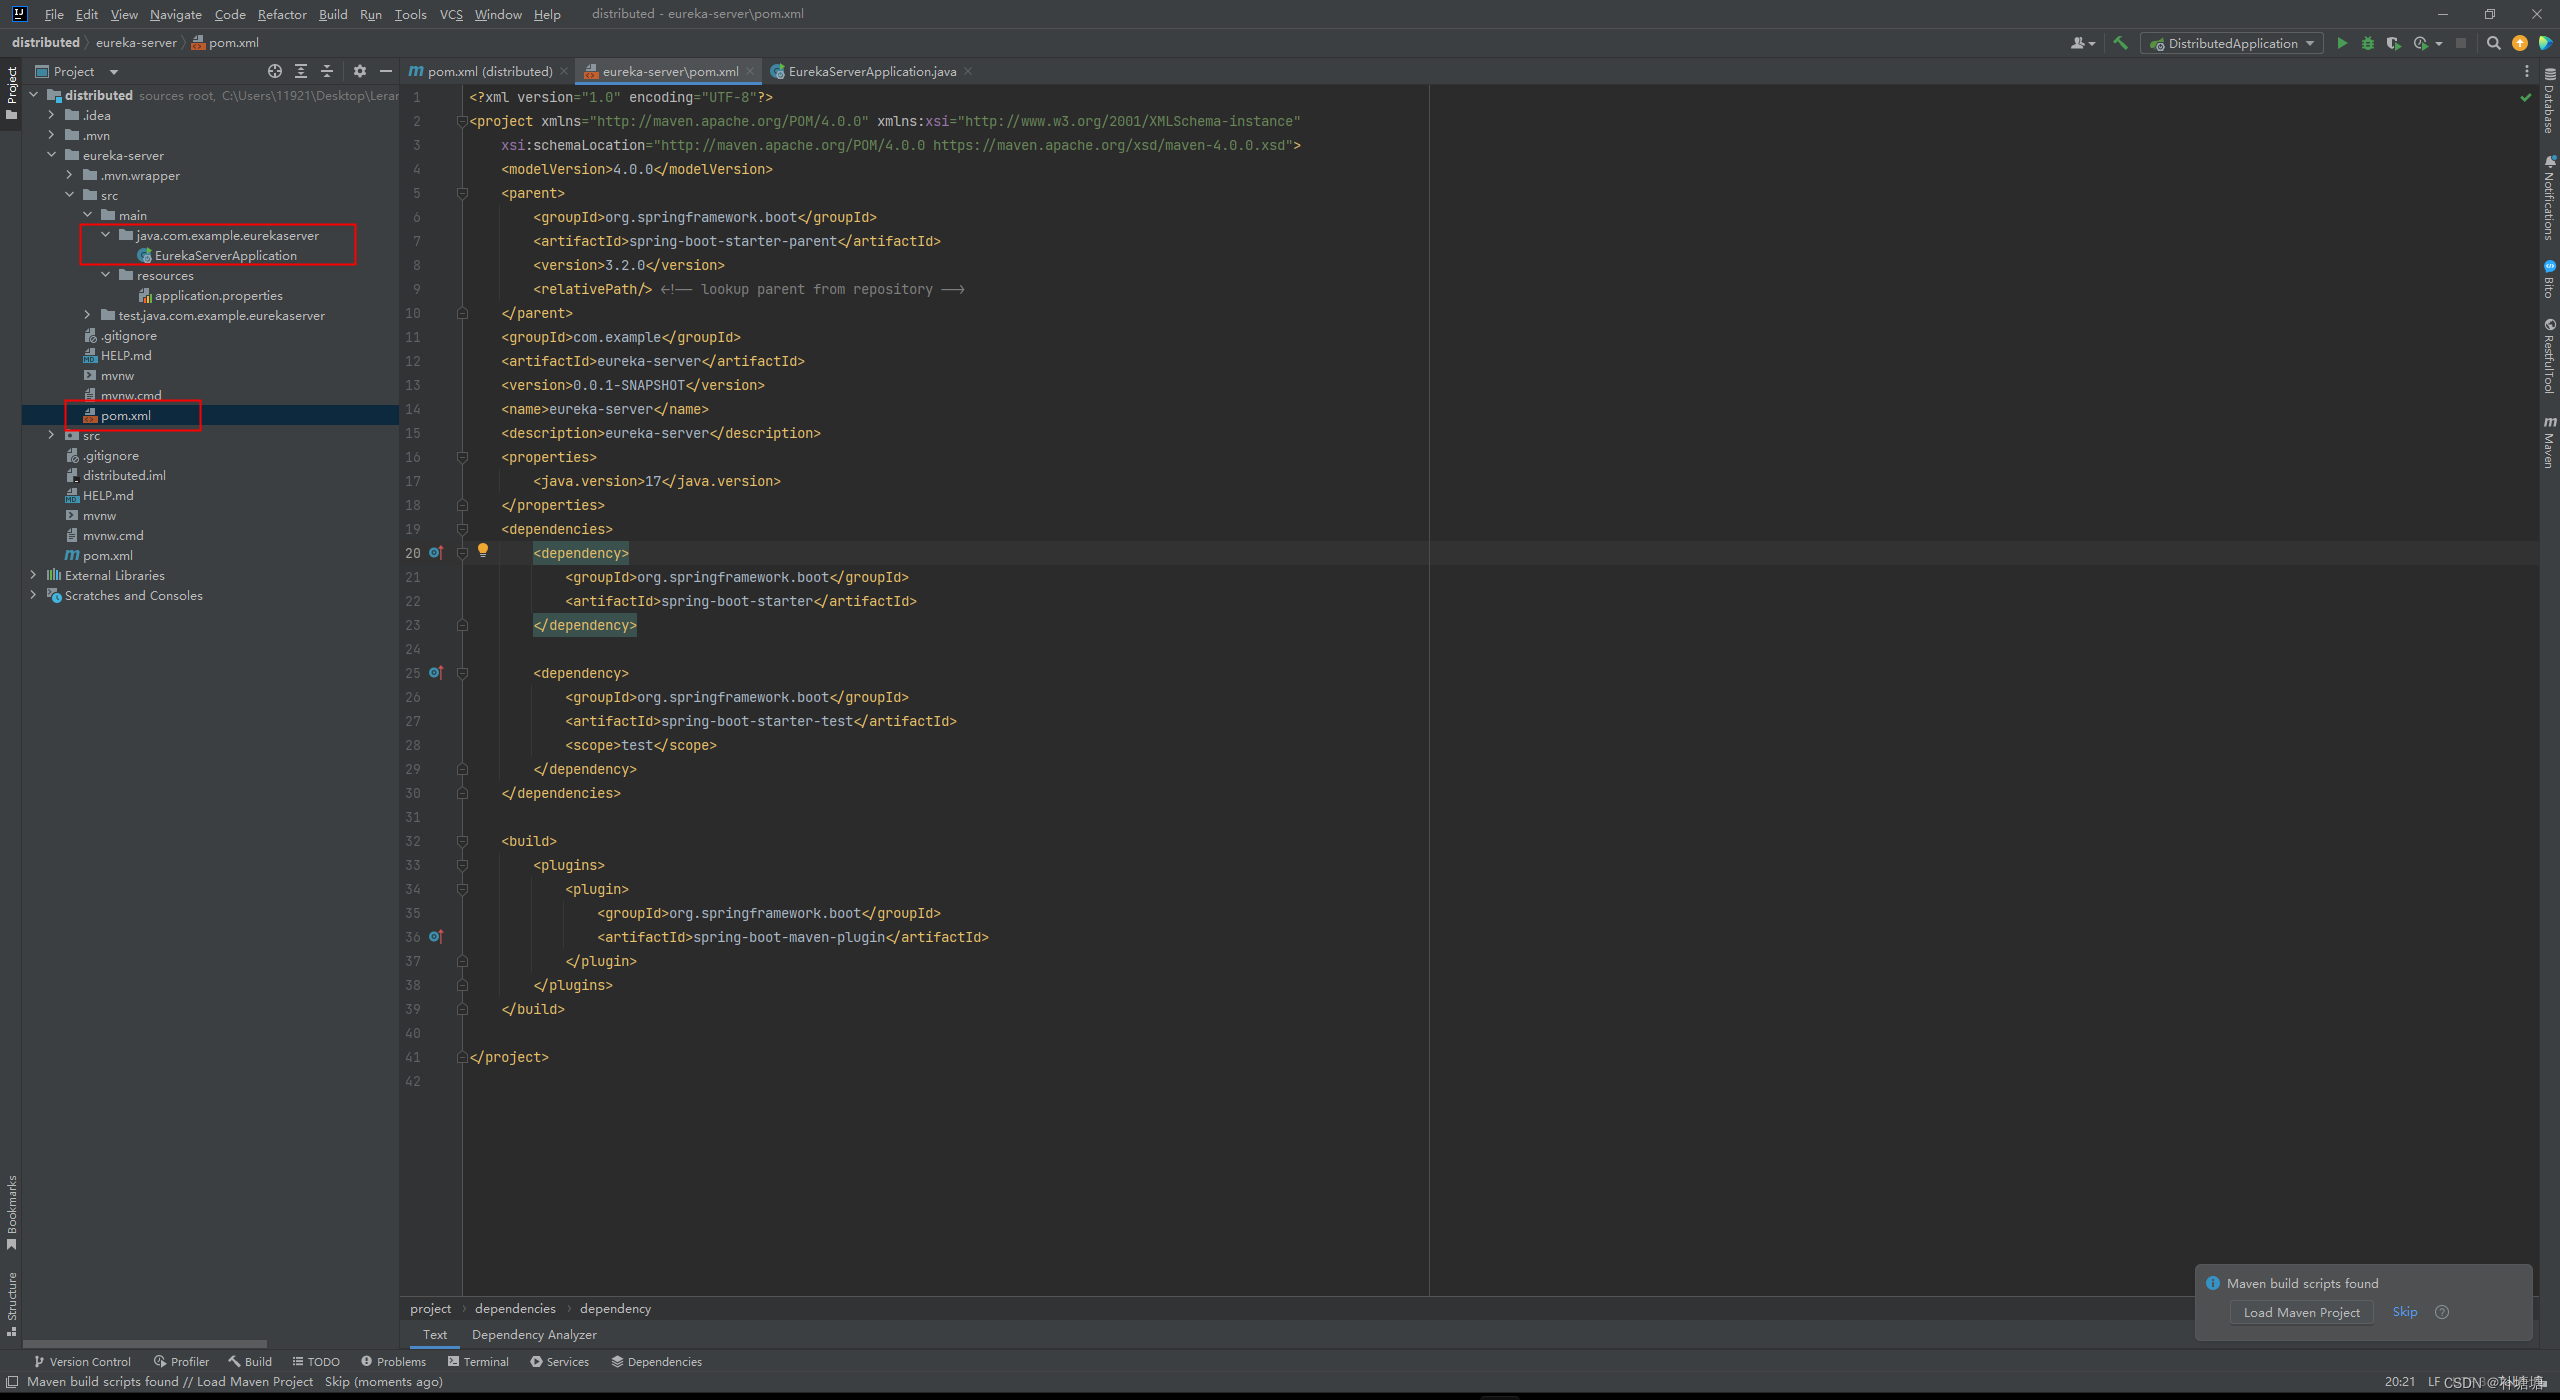The image size is (2560, 1400).
Task: Expand the External Libraries node
Action: (34, 575)
